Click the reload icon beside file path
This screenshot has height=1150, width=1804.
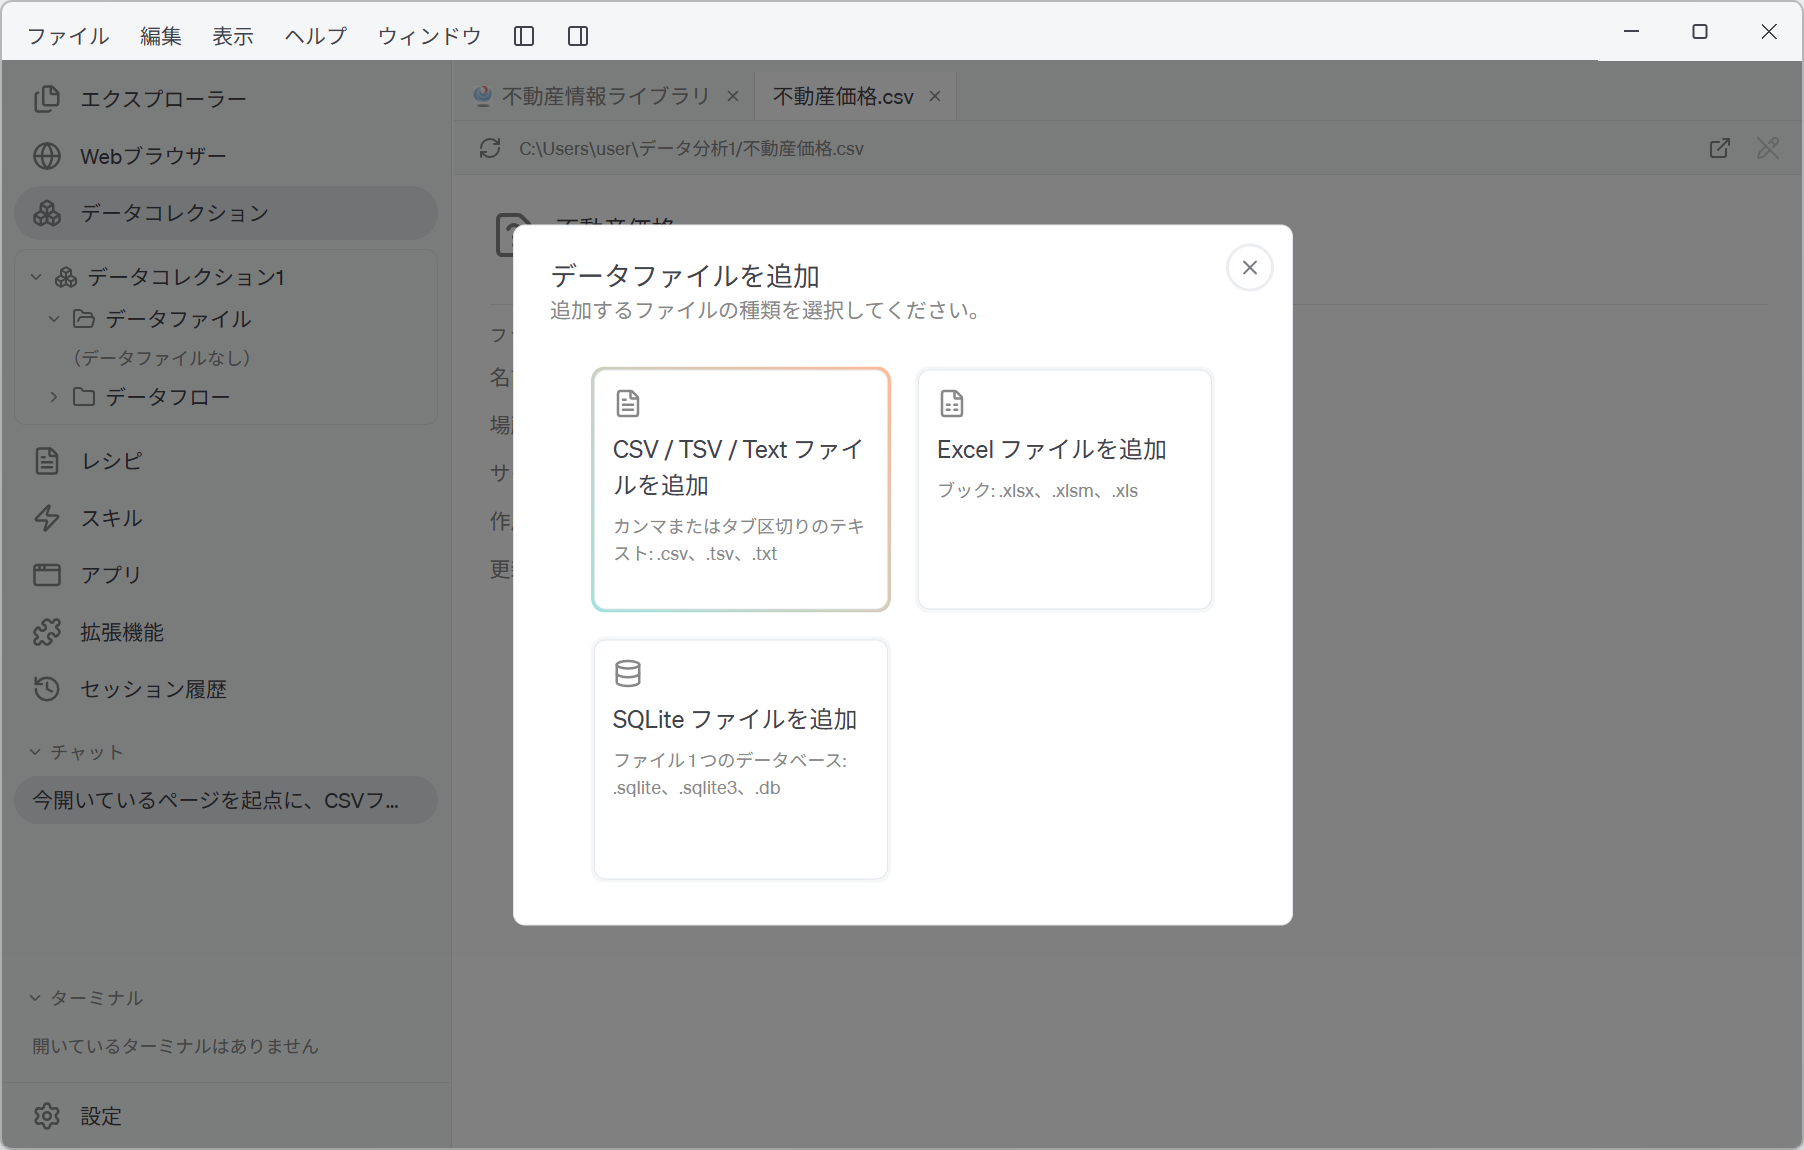490,148
